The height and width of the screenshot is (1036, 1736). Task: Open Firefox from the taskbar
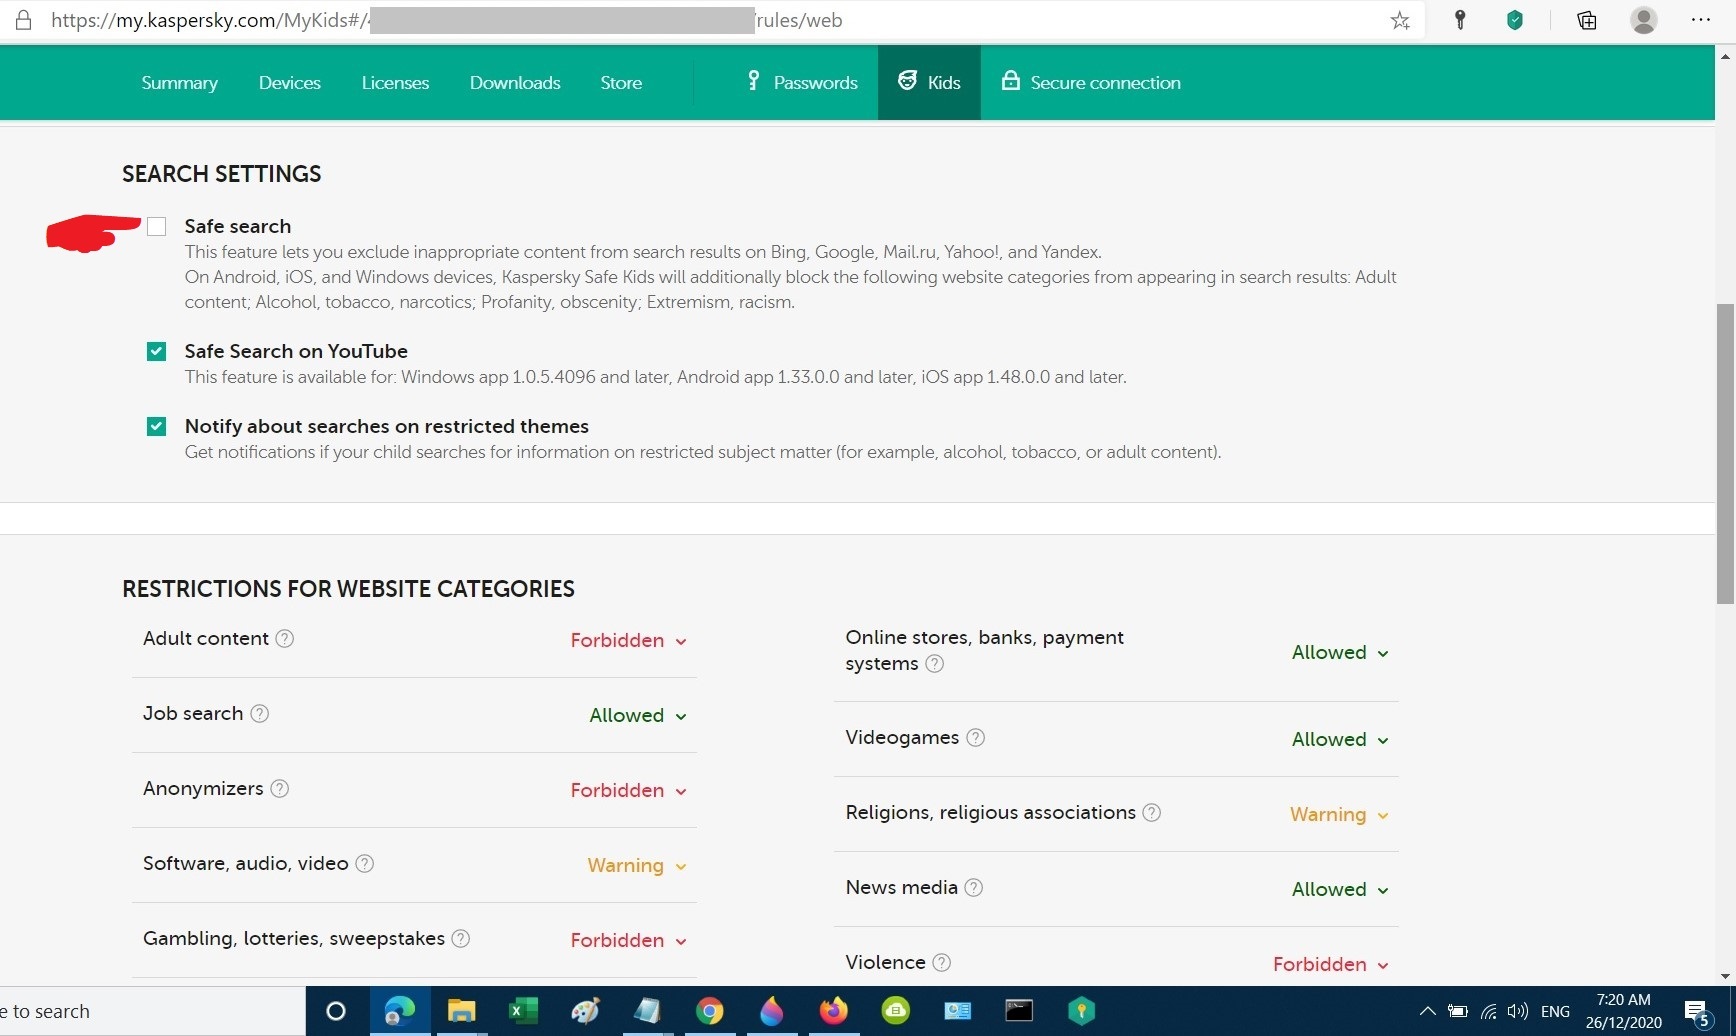pyautogui.click(x=833, y=1011)
